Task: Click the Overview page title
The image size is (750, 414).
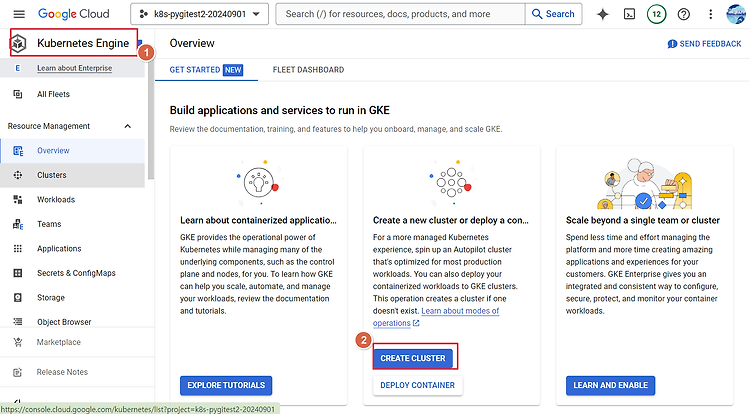Action: point(192,44)
